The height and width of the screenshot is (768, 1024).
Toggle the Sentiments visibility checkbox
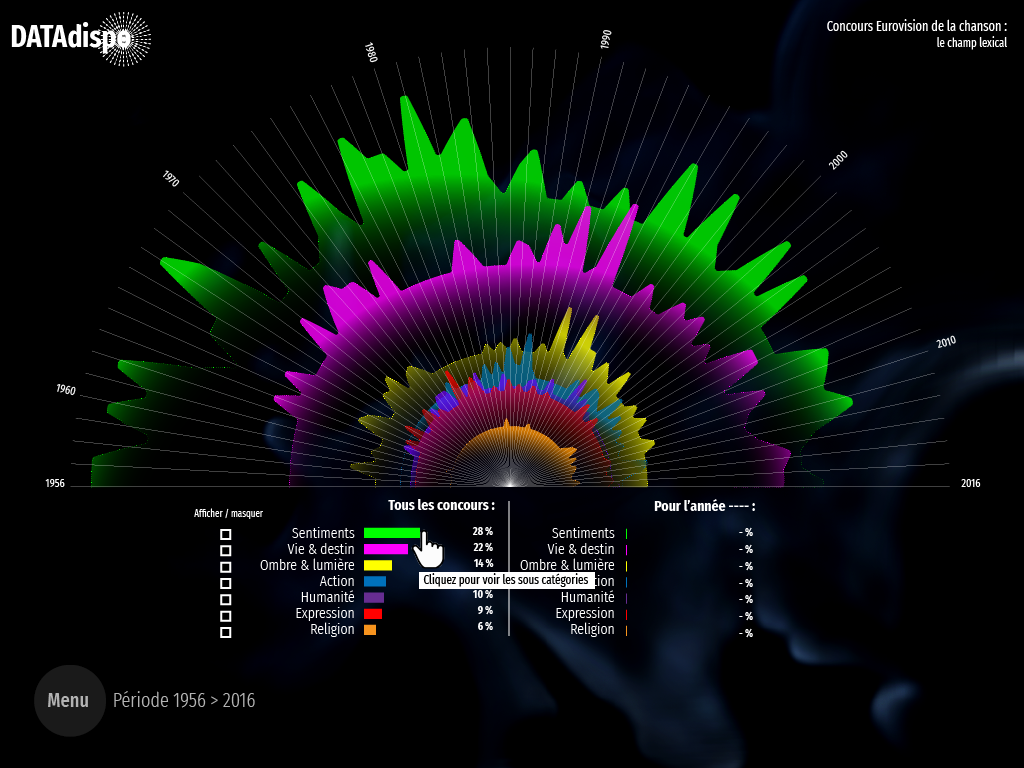pyautogui.click(x=225, y=534)
